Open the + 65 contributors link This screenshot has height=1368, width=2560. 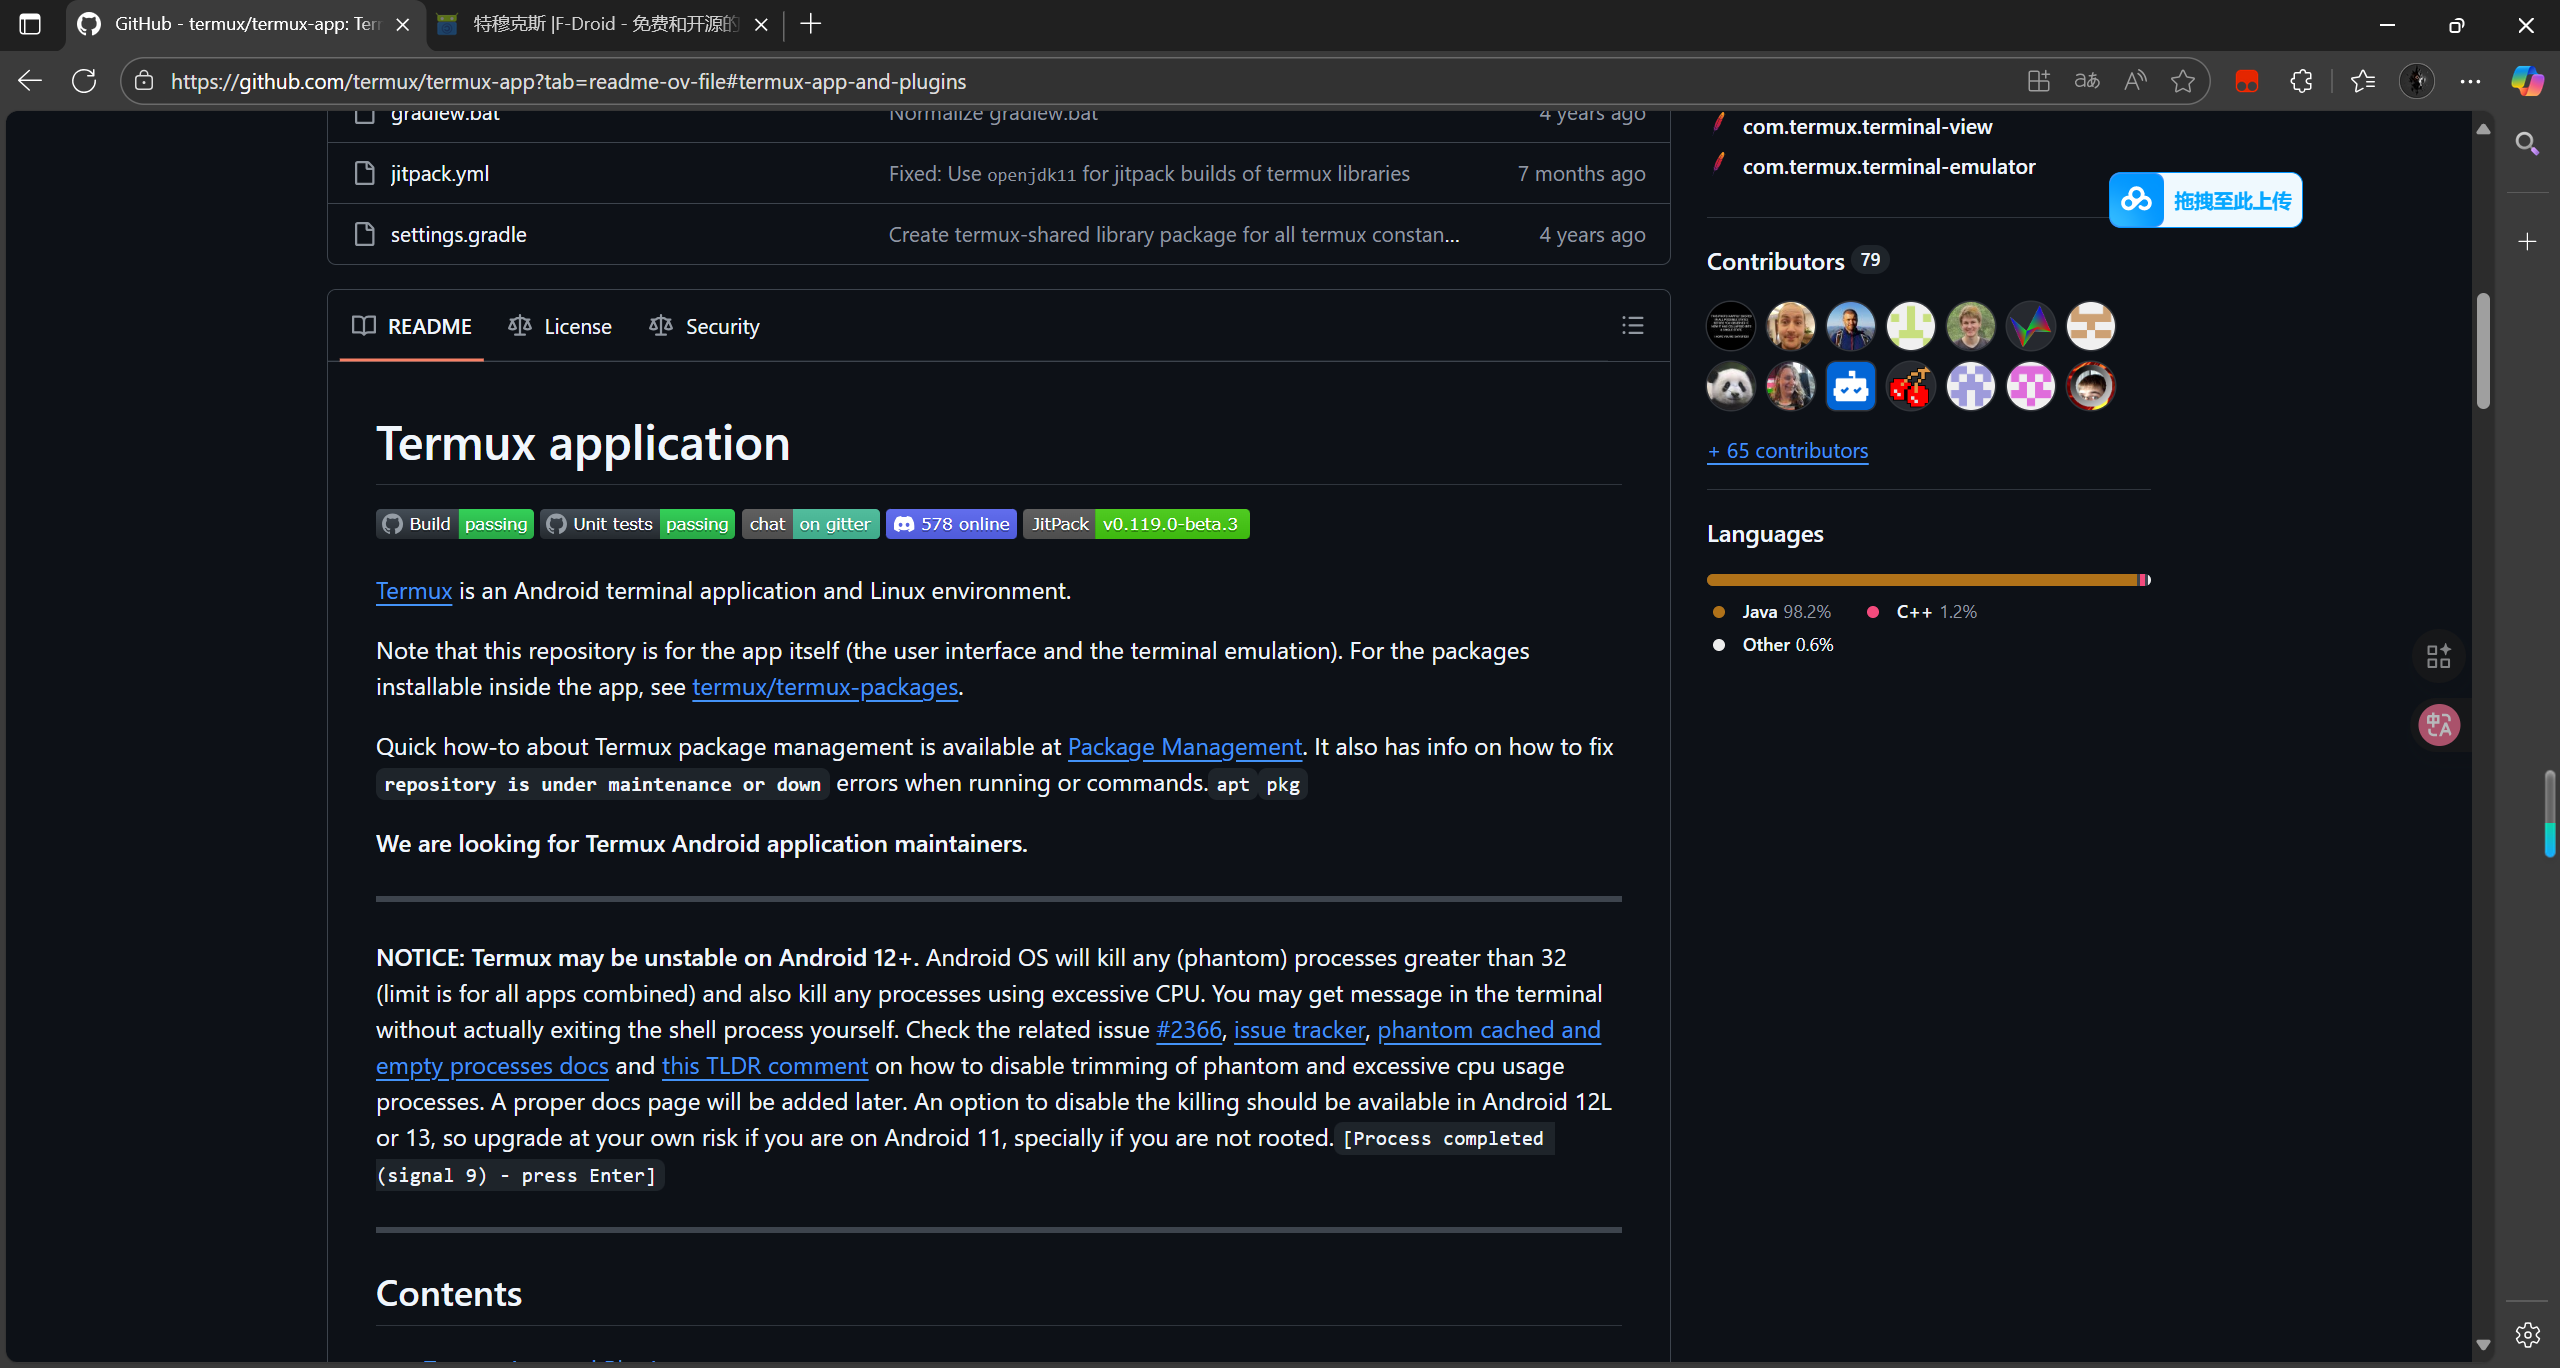click(1787, 451)
